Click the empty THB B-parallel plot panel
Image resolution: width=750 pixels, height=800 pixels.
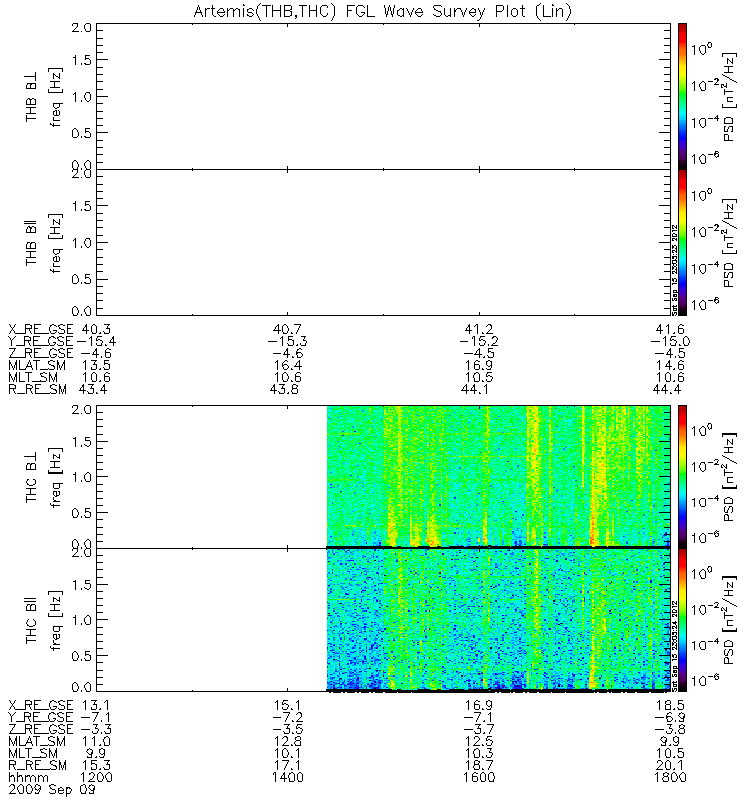[384, 242]
